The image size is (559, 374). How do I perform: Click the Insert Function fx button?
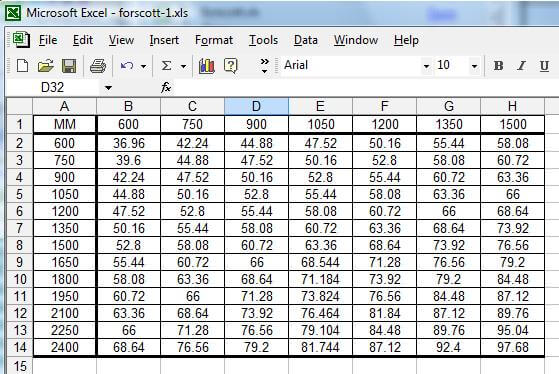click(166, 87)
